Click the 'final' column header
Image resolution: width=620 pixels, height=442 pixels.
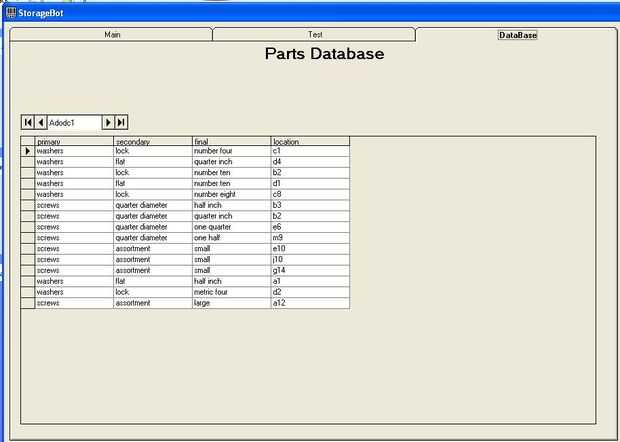231,142
